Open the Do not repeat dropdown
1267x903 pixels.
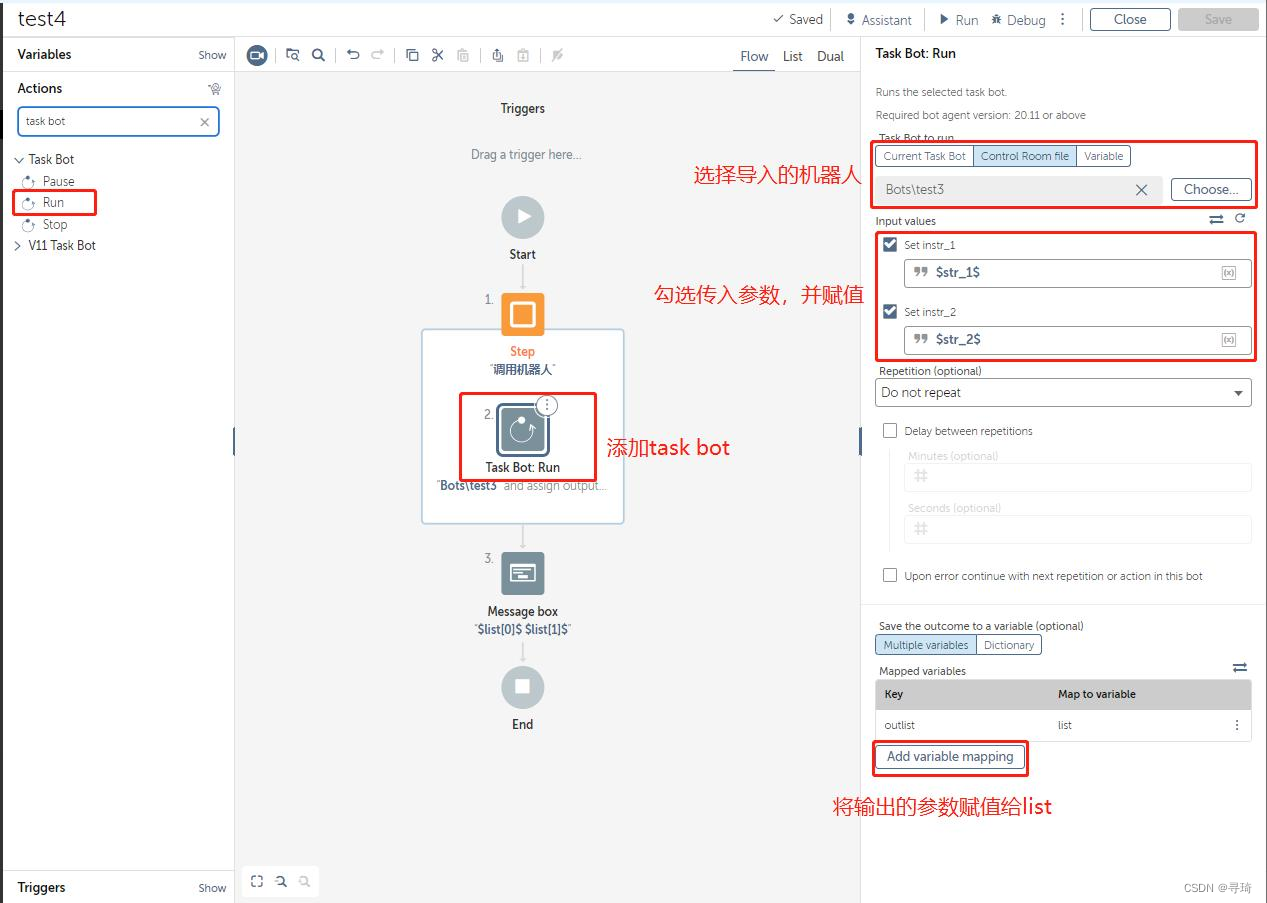coord(1063,392)
